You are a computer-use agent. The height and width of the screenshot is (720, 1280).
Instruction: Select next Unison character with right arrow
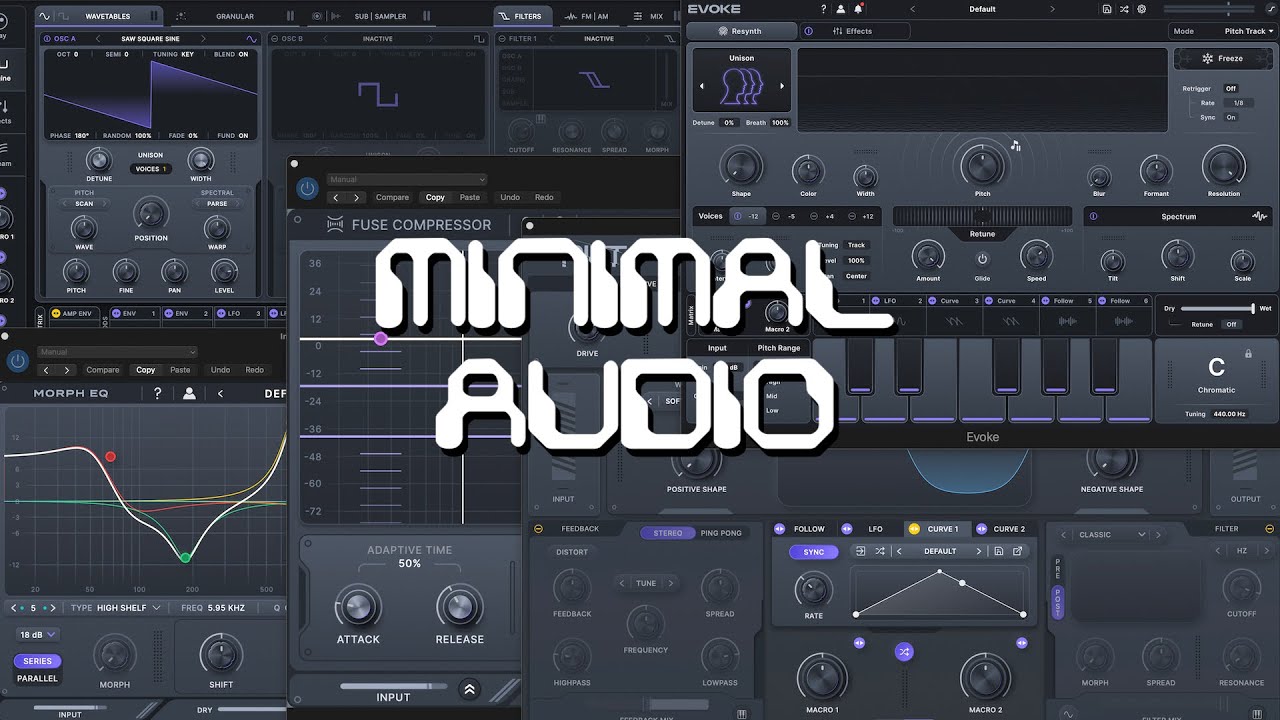pos(782,86)
